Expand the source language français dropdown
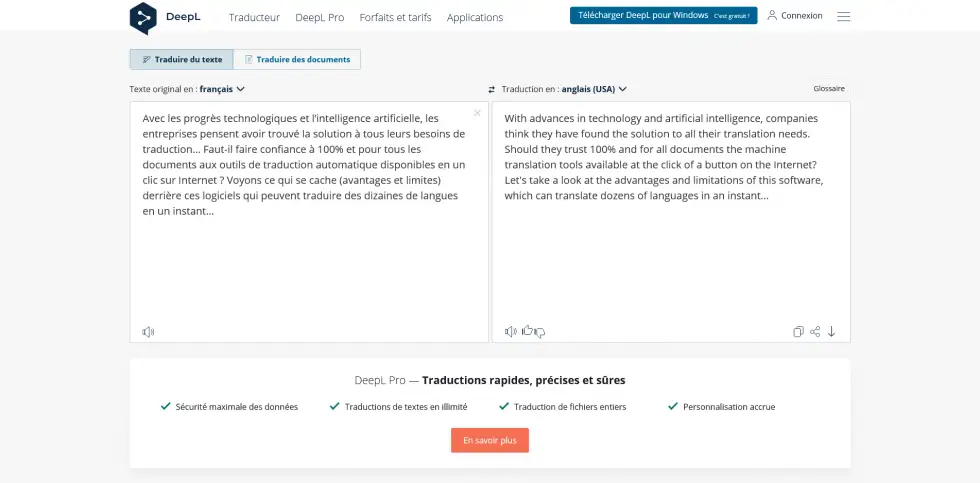This screenshot has width=980, height=483. pyautogui.click(x=222, y=89)
